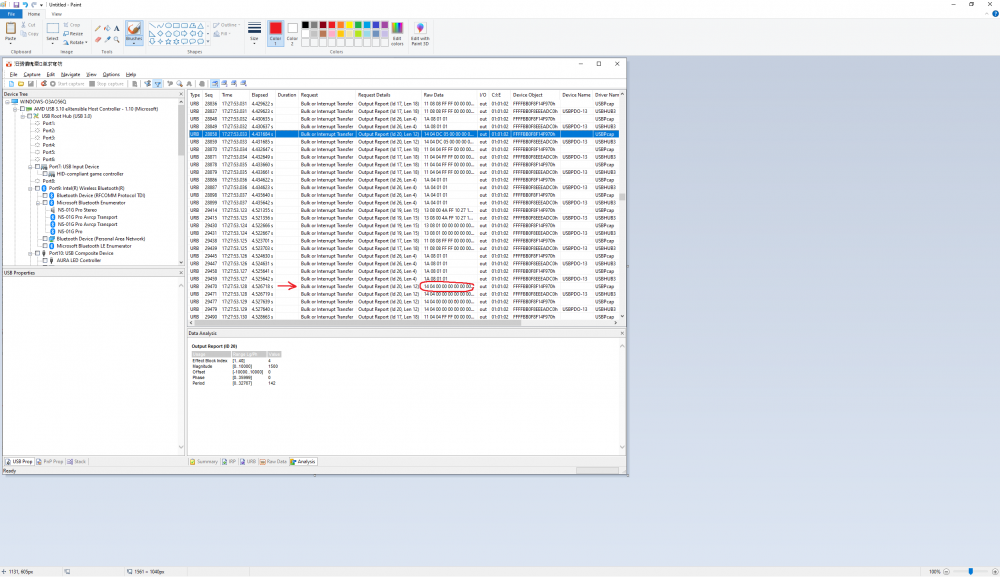
Task: Open Edit colors dialog
Action: tap(397, 33)
